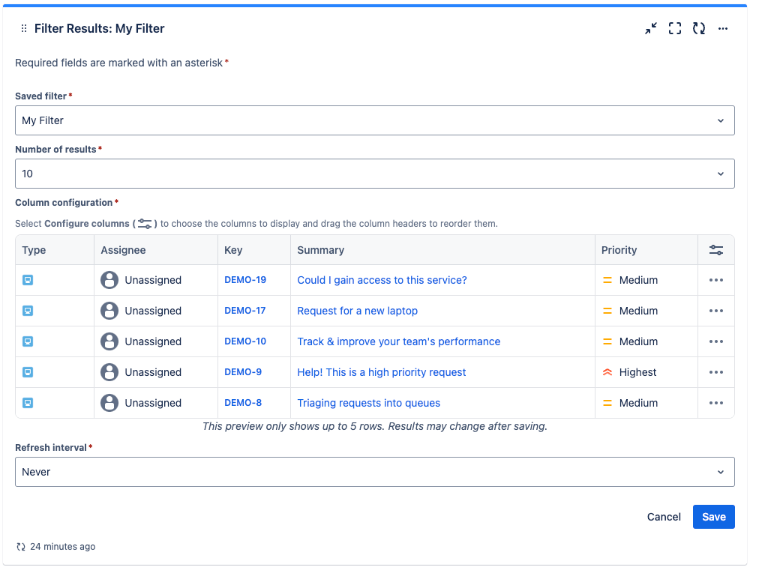The height and width of the screenshot is (566, 757).
Task: Refresh the Filter Results gadget
Action: pyautogui.click(x=699, y=28)
